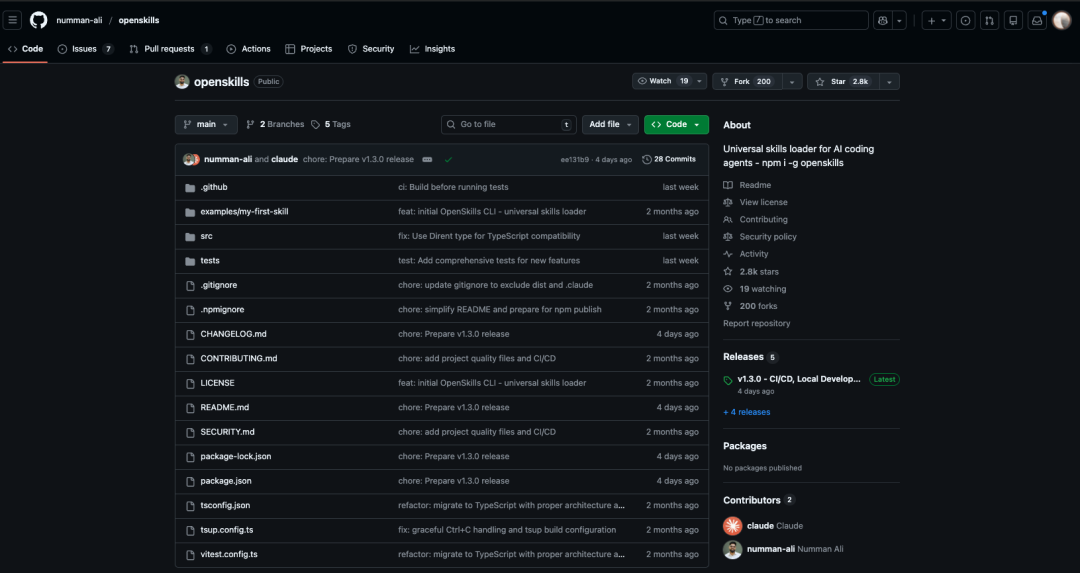This screenshot has width=1080, height=573.
Task: Open the repositories icon in header
Action: pos(1013,20)
